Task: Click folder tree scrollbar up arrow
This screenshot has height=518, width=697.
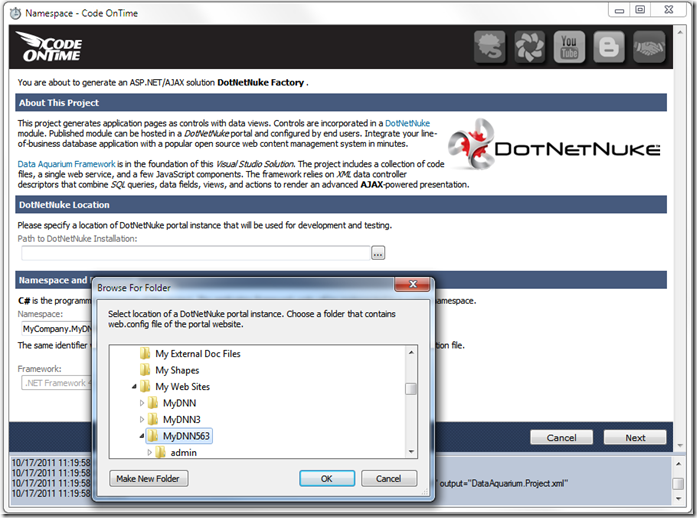Action: (411, 352)
